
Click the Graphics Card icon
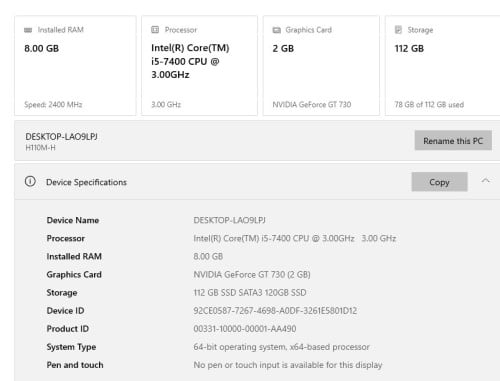coord(277,30)
